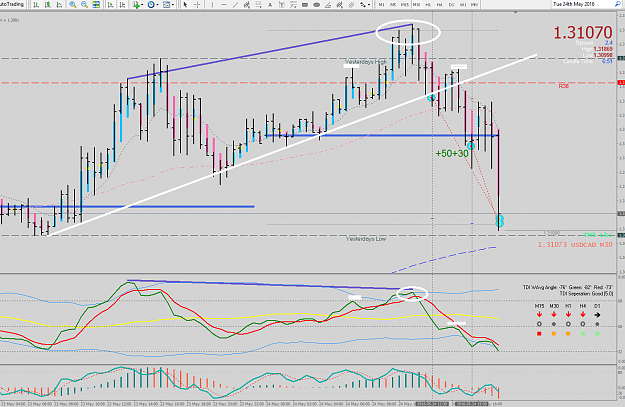Click the TDI Separation Good text

(586, 293)
